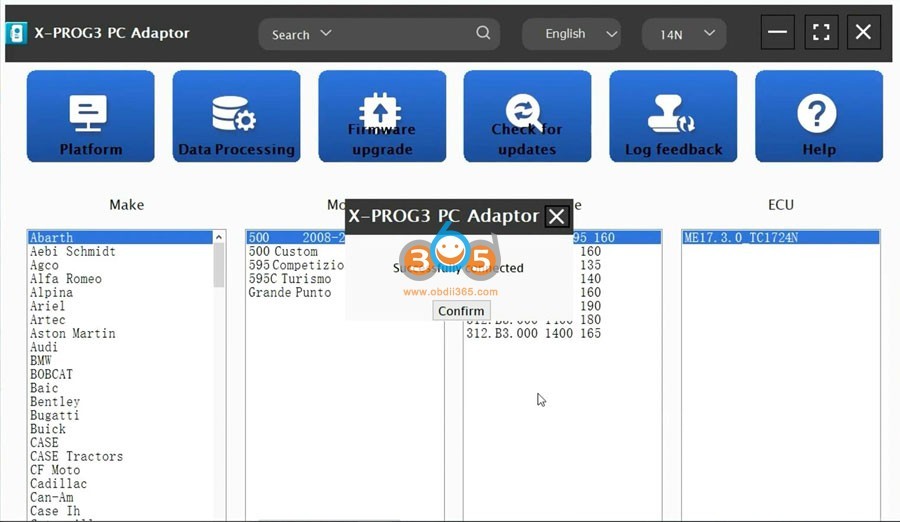The width and height of the screenshot is (900, 522).
Task: Open the Platform tile
Action: 91,116
